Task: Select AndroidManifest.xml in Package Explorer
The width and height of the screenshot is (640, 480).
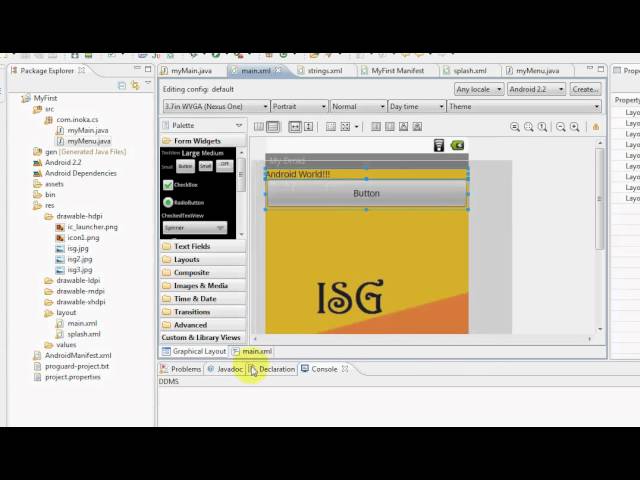Action: pos(78,356)
